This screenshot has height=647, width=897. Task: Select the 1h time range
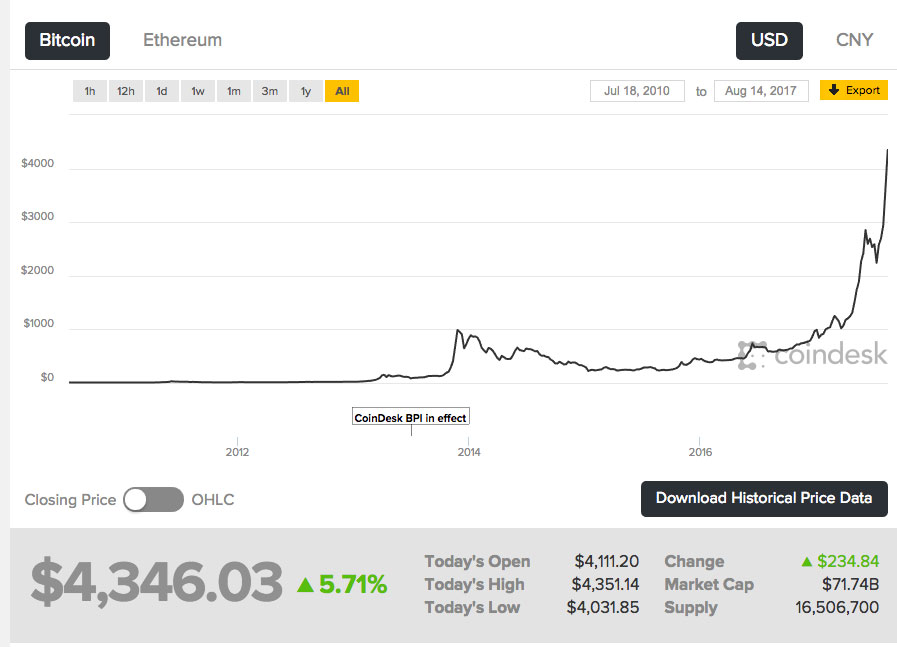[x=89, y=90]
